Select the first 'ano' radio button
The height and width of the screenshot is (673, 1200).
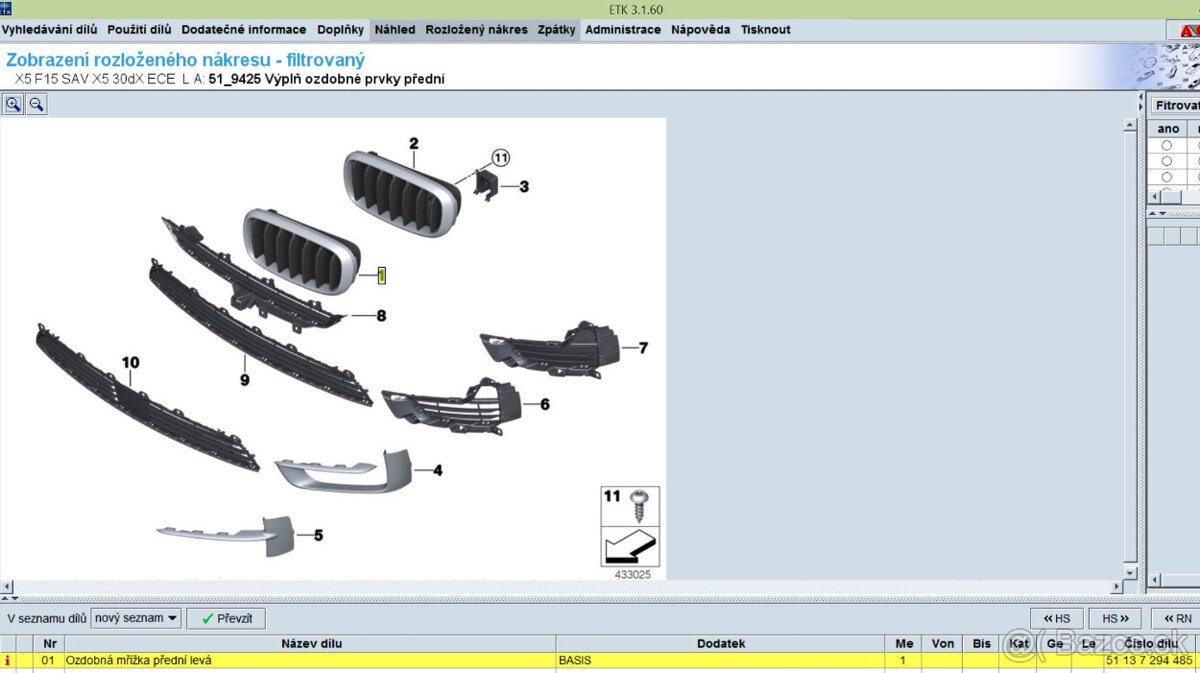[x=1166, y=146]
